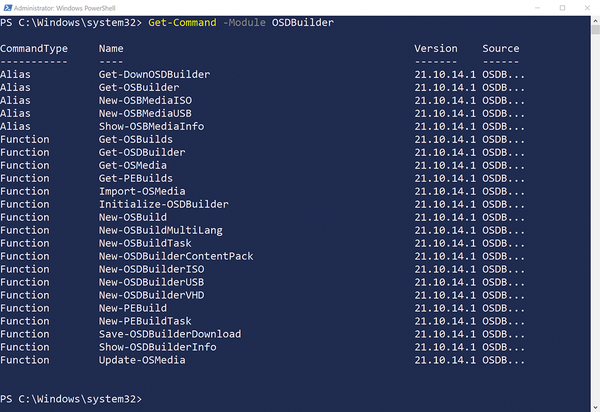The width and height of the screenshot is (600, 412).
Task: Select New-OSDBuilderContentPack function name
Action: click(176, 256)
